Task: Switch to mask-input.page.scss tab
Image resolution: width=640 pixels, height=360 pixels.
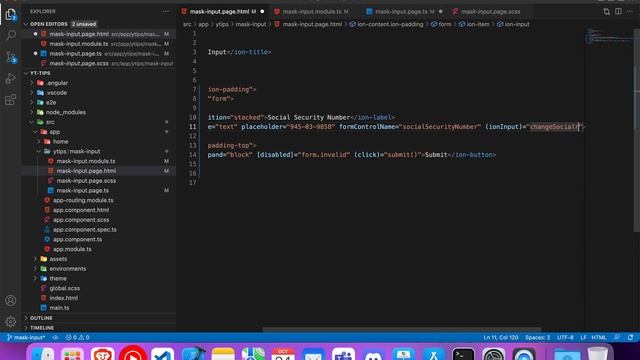Action: click(490, 11)
